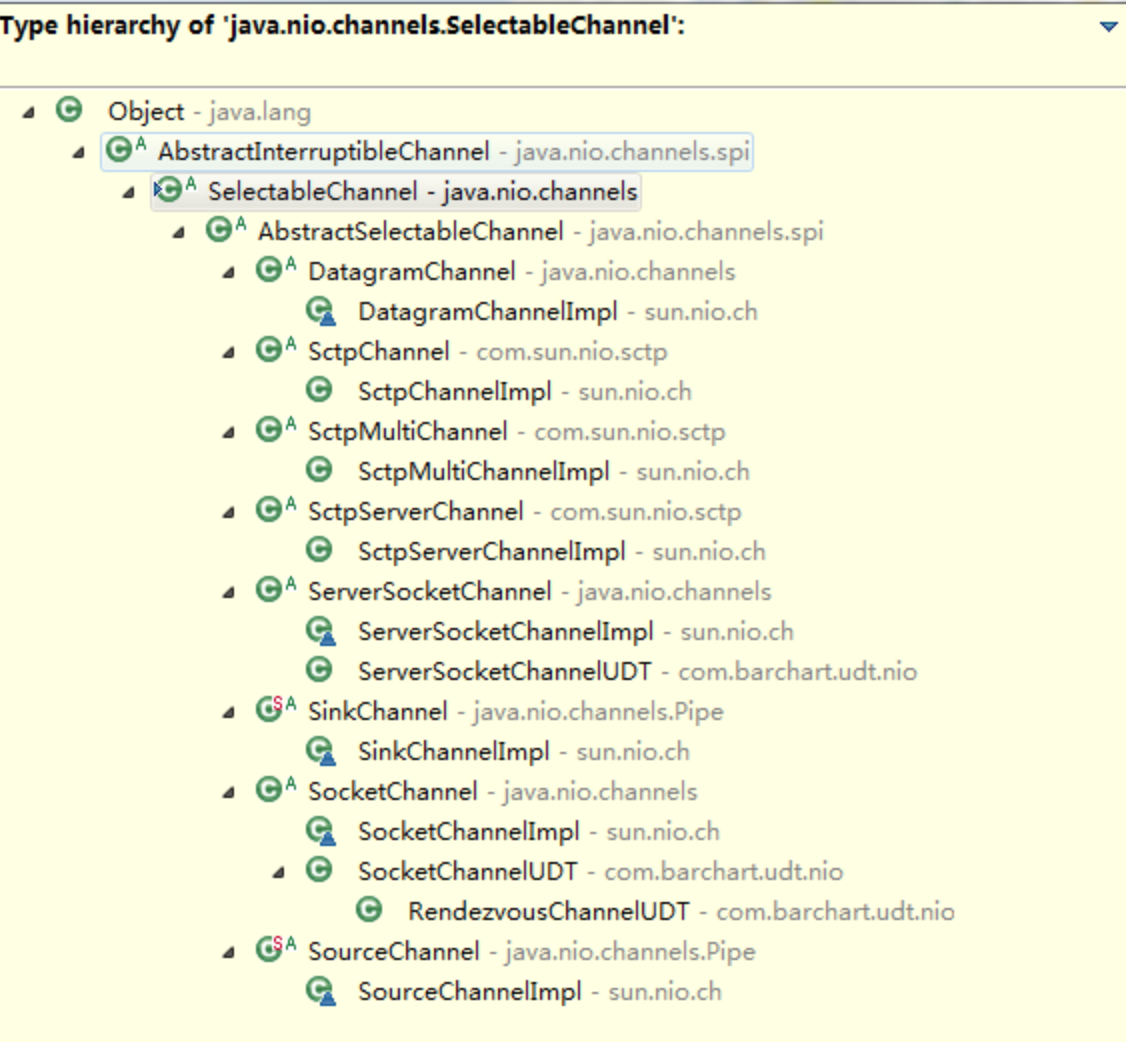This screenshot has height=1042, width=1126.
Task: Select SinkChannelImpl class entry
Action: tap(453, 752)
